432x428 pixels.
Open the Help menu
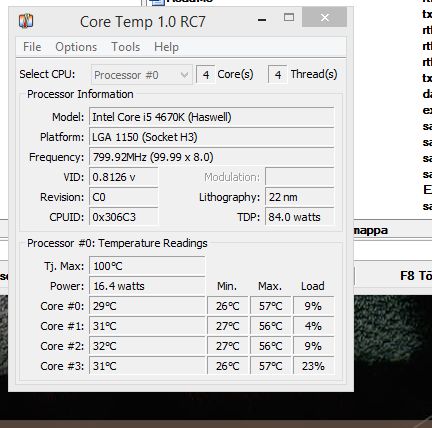[166, 47]
